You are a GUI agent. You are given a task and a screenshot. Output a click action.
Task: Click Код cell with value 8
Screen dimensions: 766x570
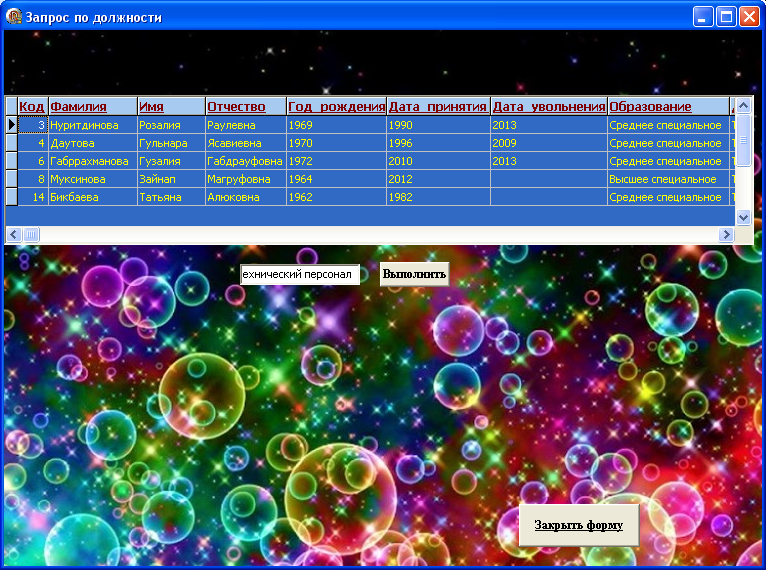point(33,179)
